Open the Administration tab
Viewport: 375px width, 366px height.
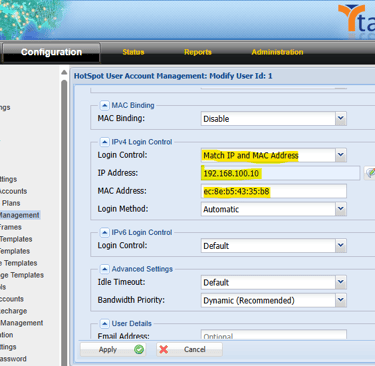pos(277,52)
